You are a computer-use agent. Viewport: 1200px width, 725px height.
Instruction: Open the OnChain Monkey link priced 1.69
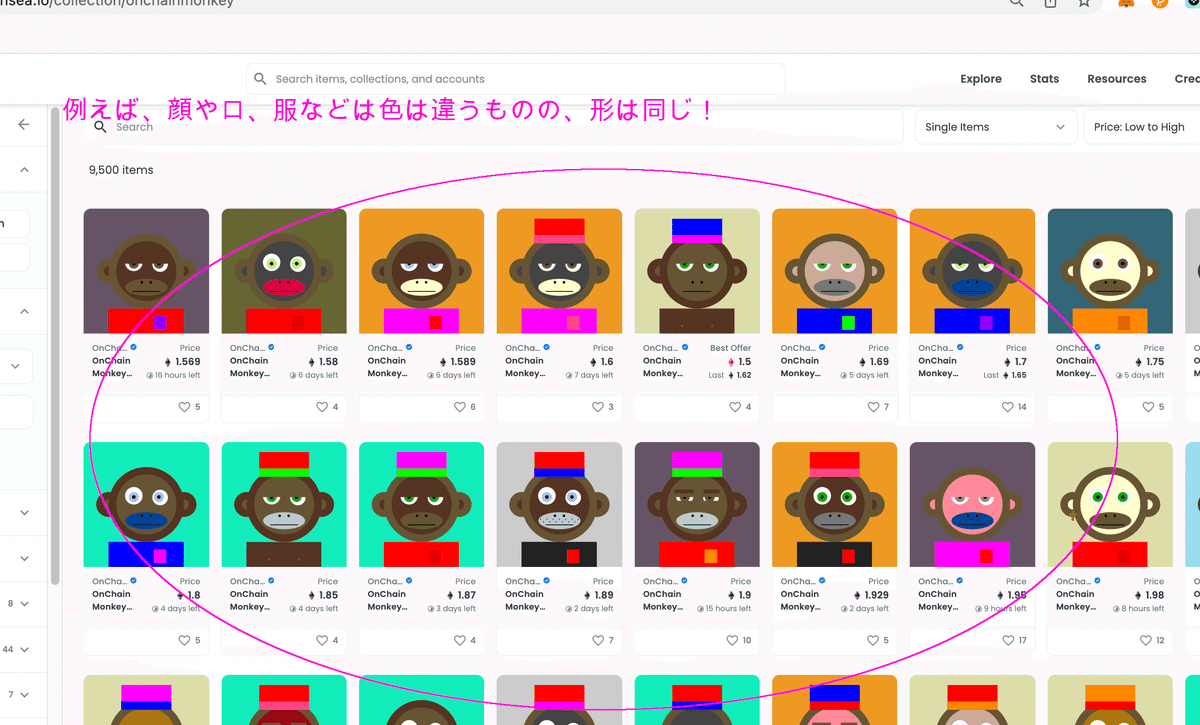coord(800,367)
